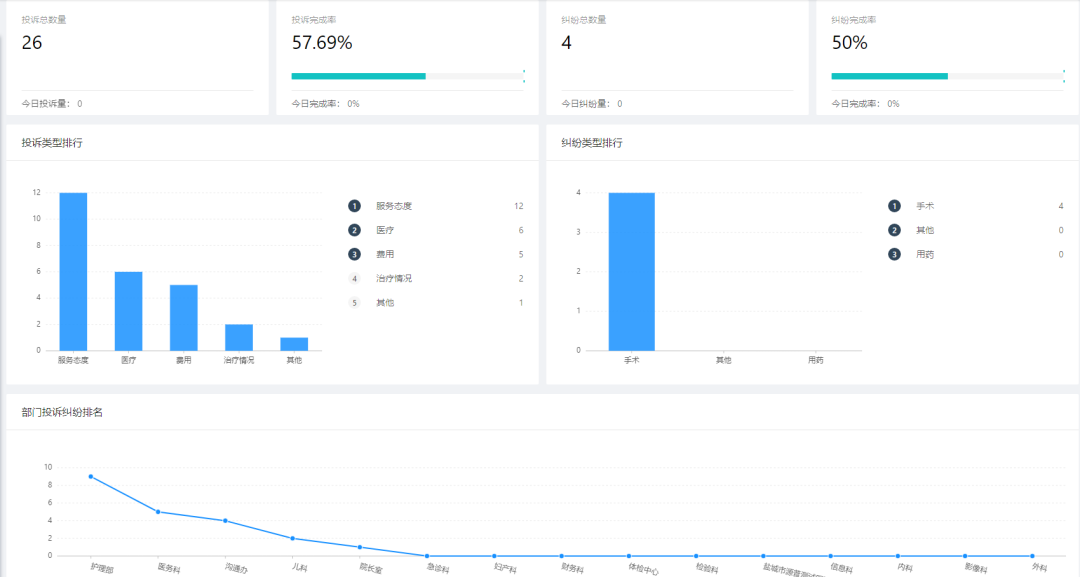Click the 费用 bar in complaint chart
Screen dimensions: 1080x577
pyautogui.click(x=183, y=317)
